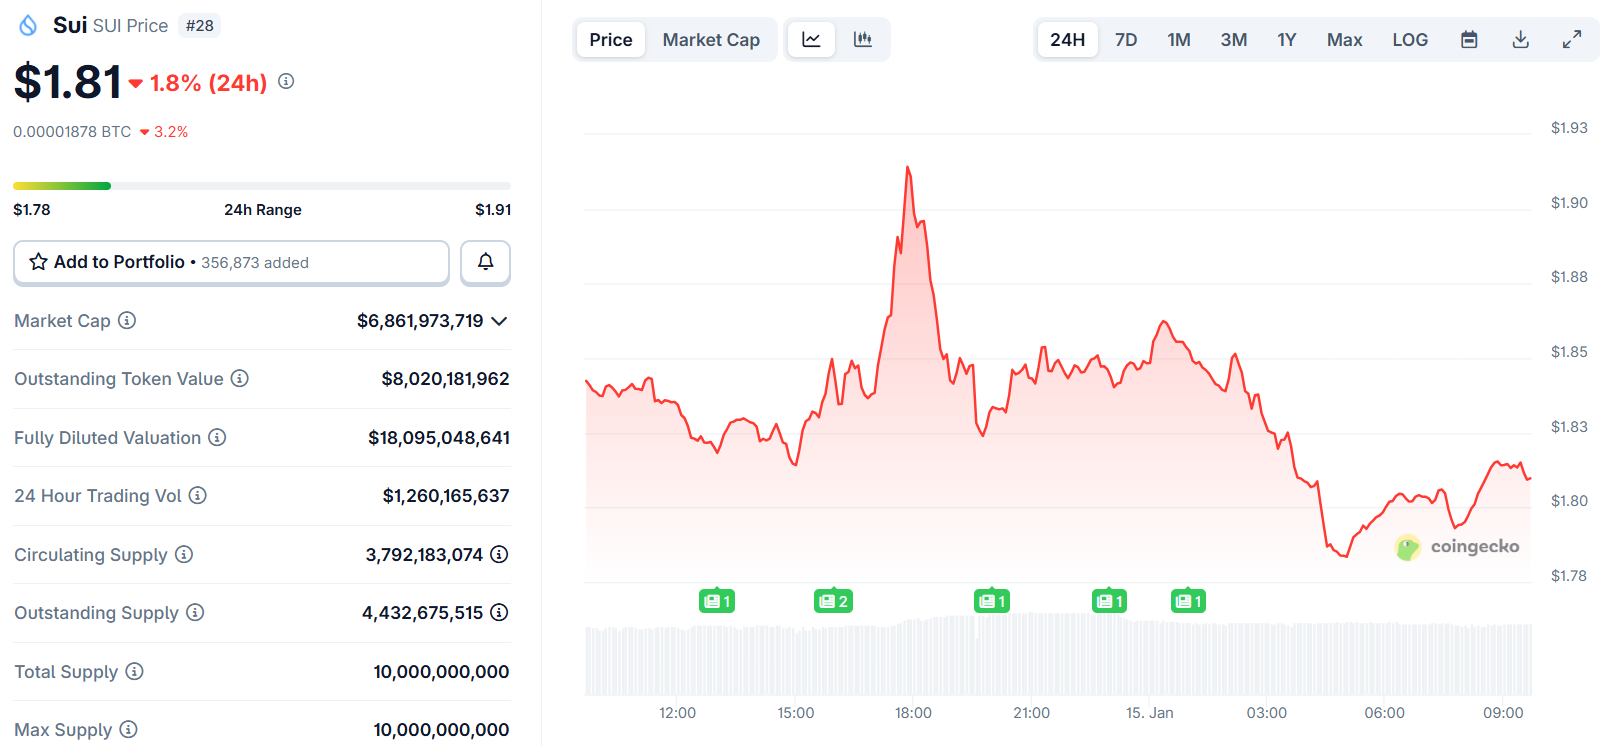Click info icon next to Market Cap
Image resolution: width=1612 pixels, height=746 pixels.
pos(127,321)
